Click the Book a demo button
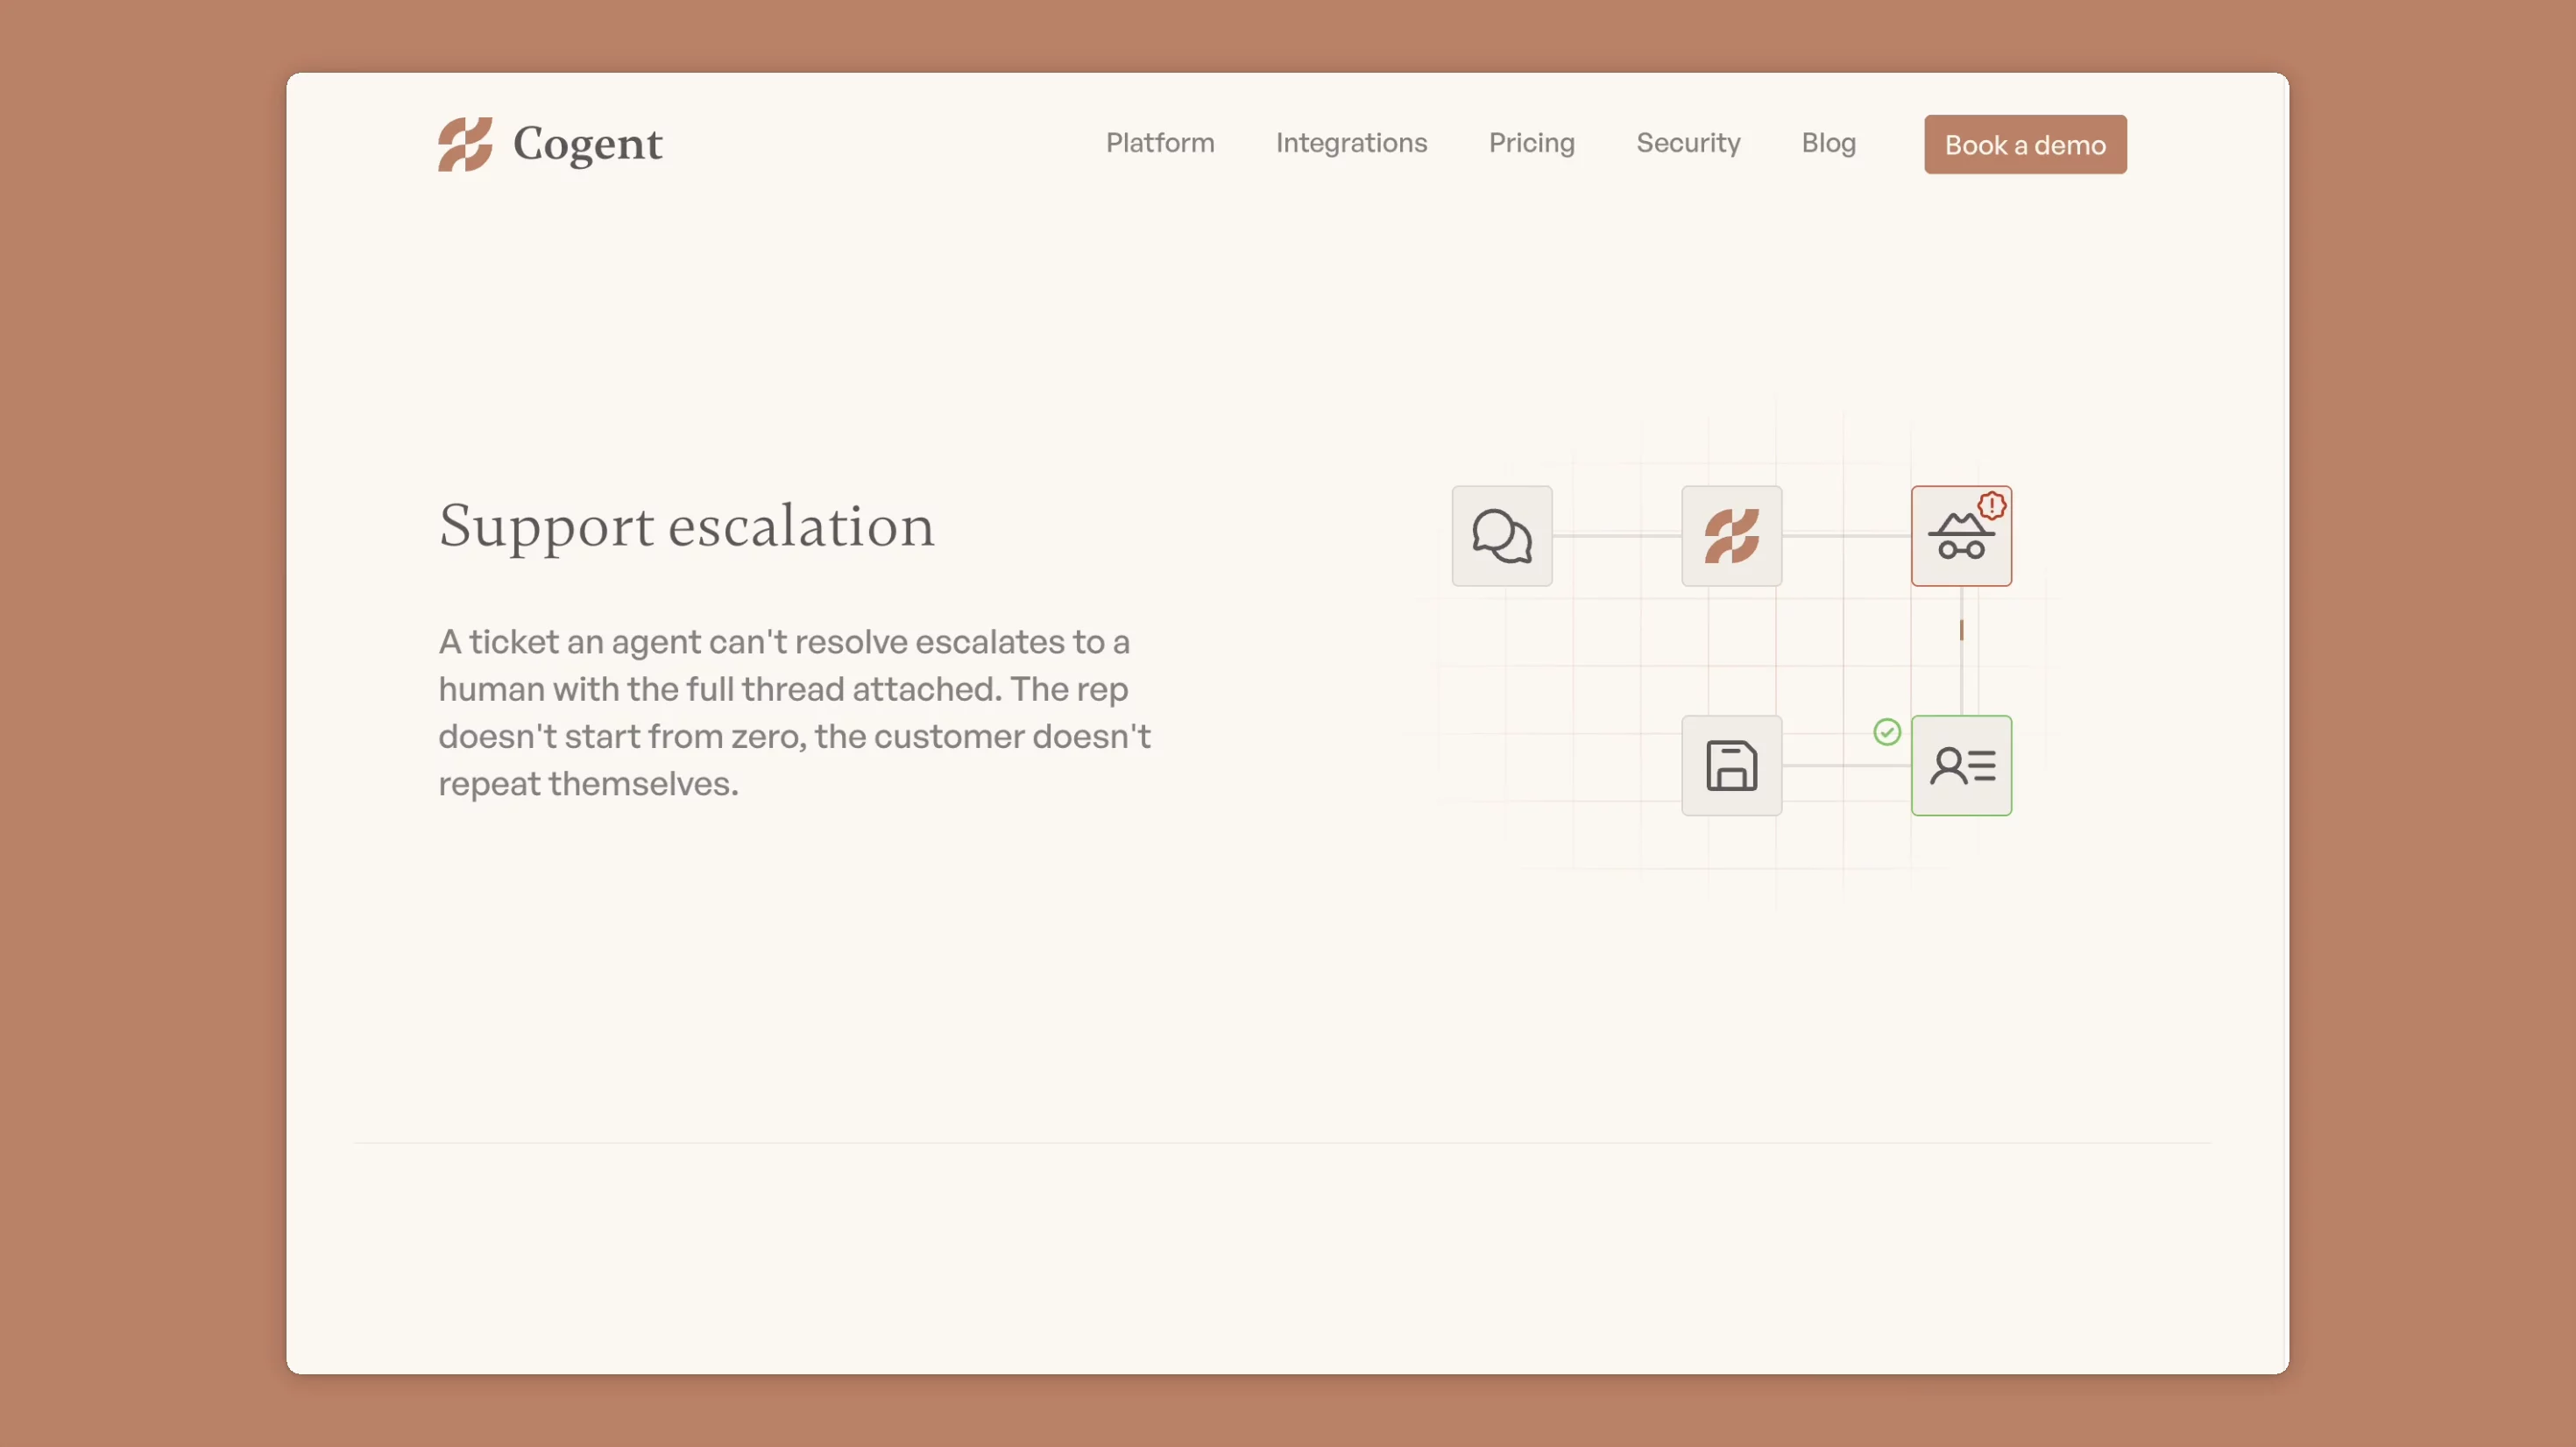The image size is (2576, 1447). click(2025, 144)
